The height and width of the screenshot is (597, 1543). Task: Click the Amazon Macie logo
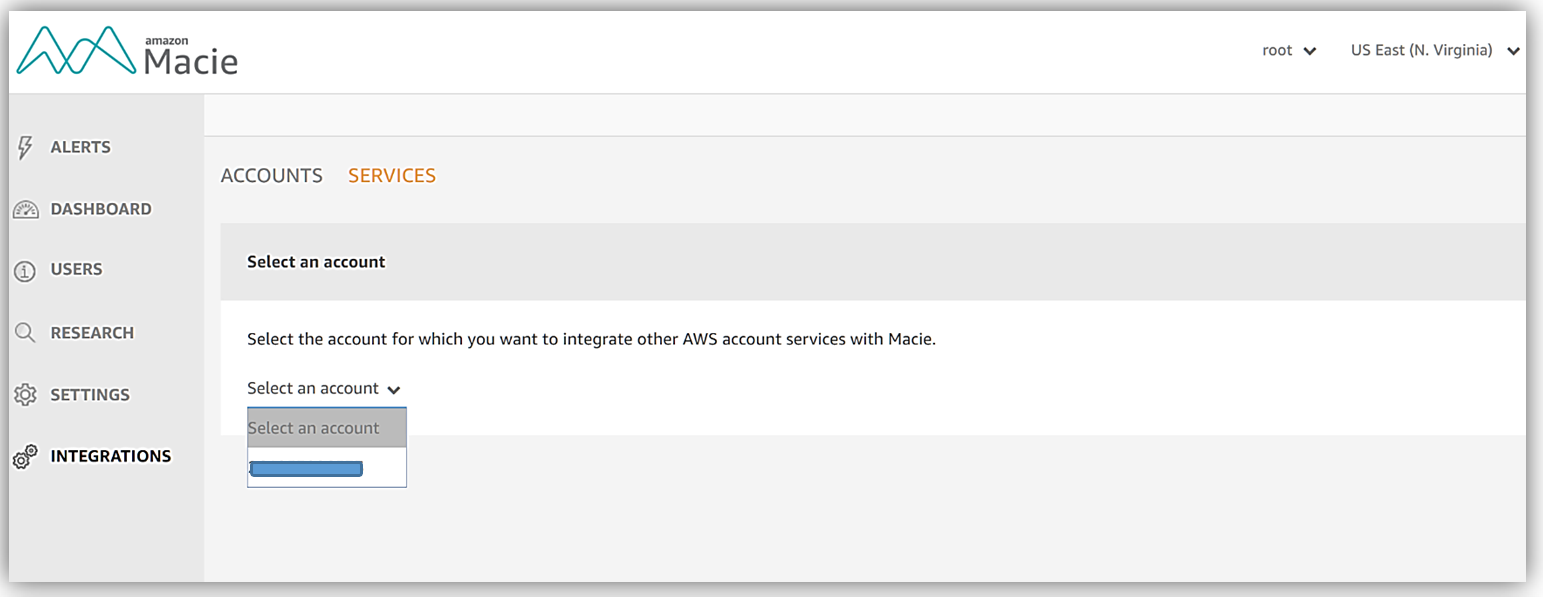tap(127, 52)
